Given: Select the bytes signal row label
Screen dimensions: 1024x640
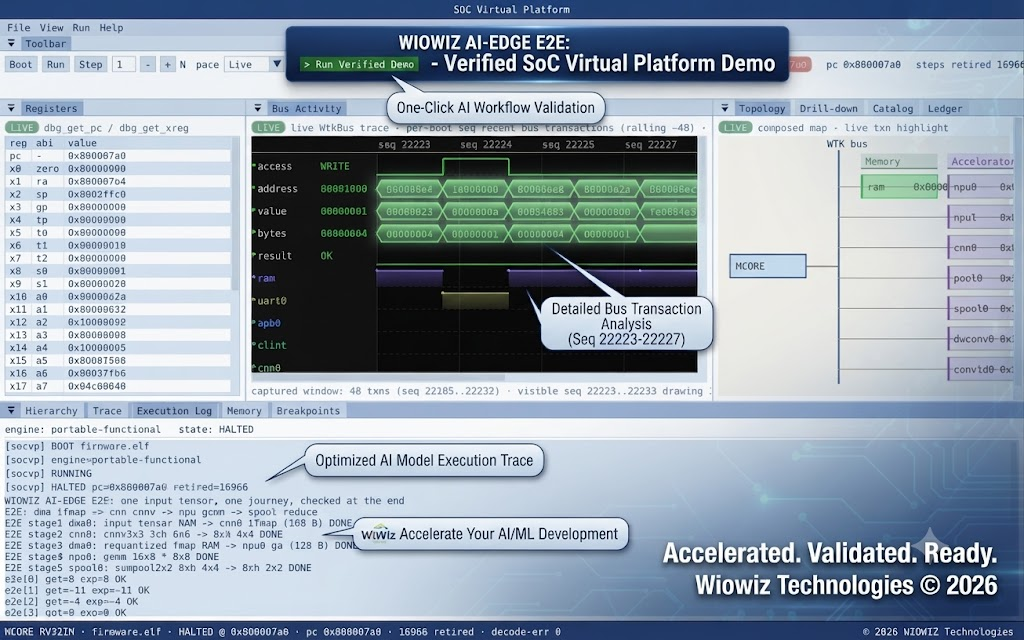Looking at the screenshot, I should (272, 233).
